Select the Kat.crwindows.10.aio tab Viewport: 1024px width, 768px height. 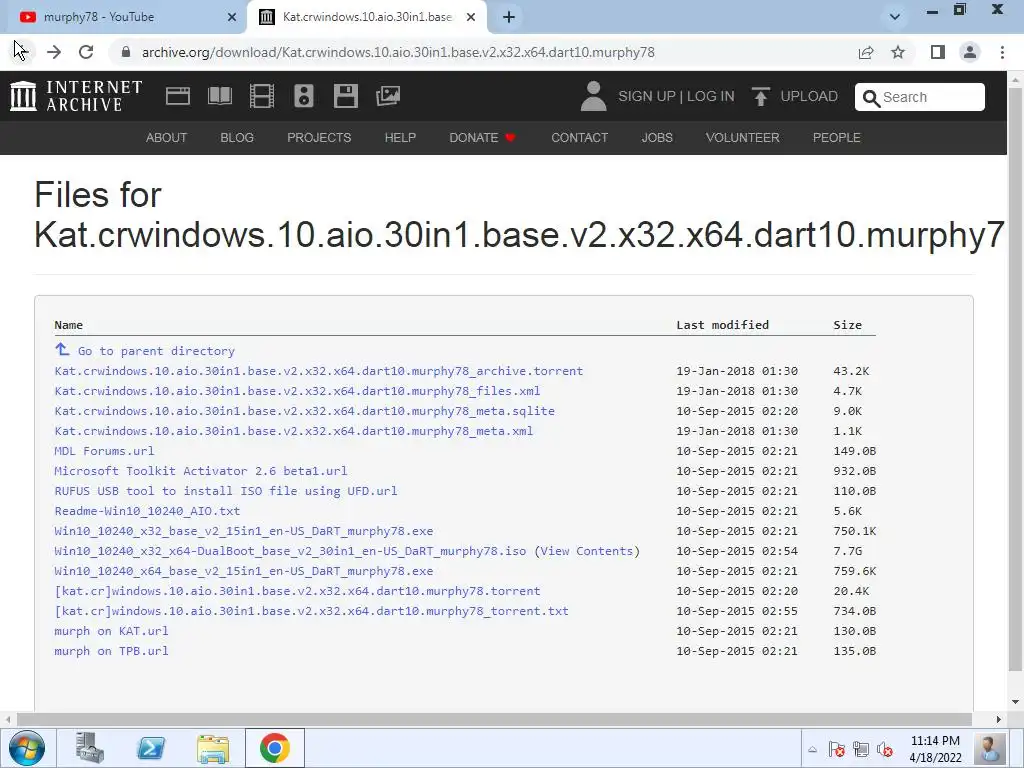point(367,17)
